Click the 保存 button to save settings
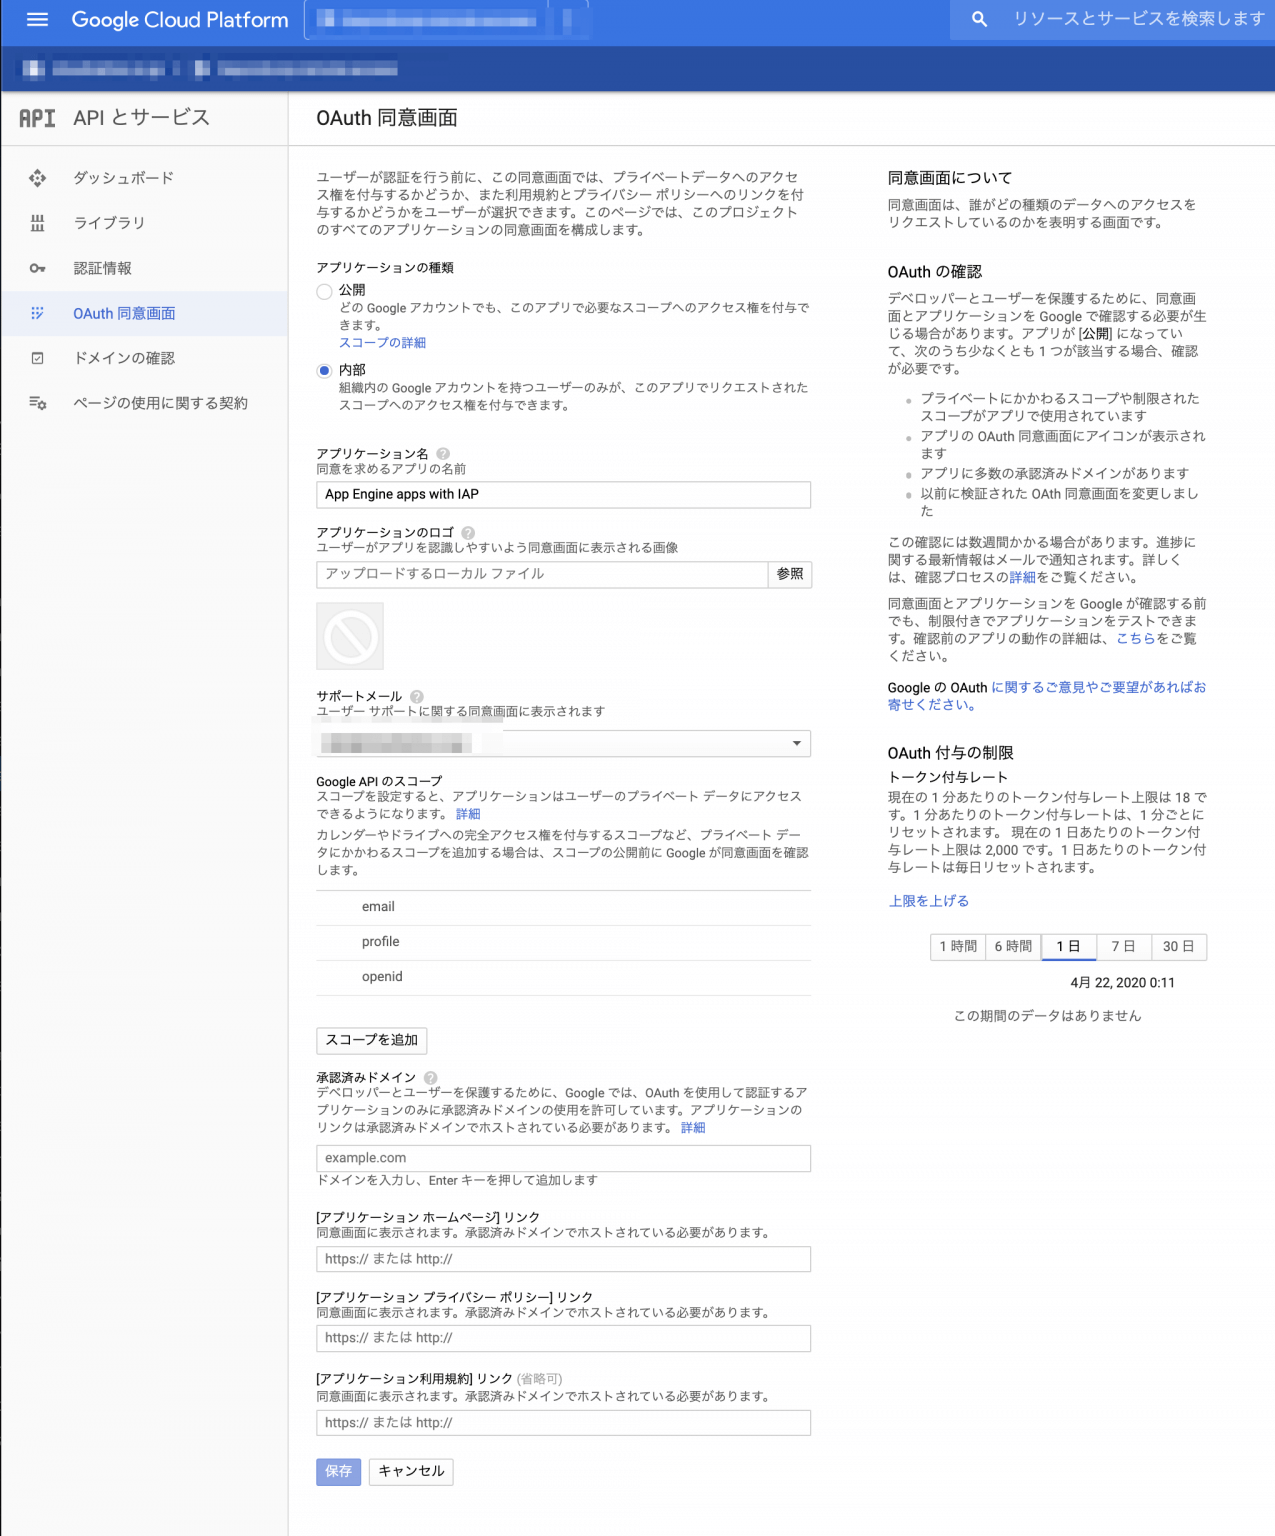This screenshot has height=1536, width=1275. pyautogui.click(x=338, y=1471)
